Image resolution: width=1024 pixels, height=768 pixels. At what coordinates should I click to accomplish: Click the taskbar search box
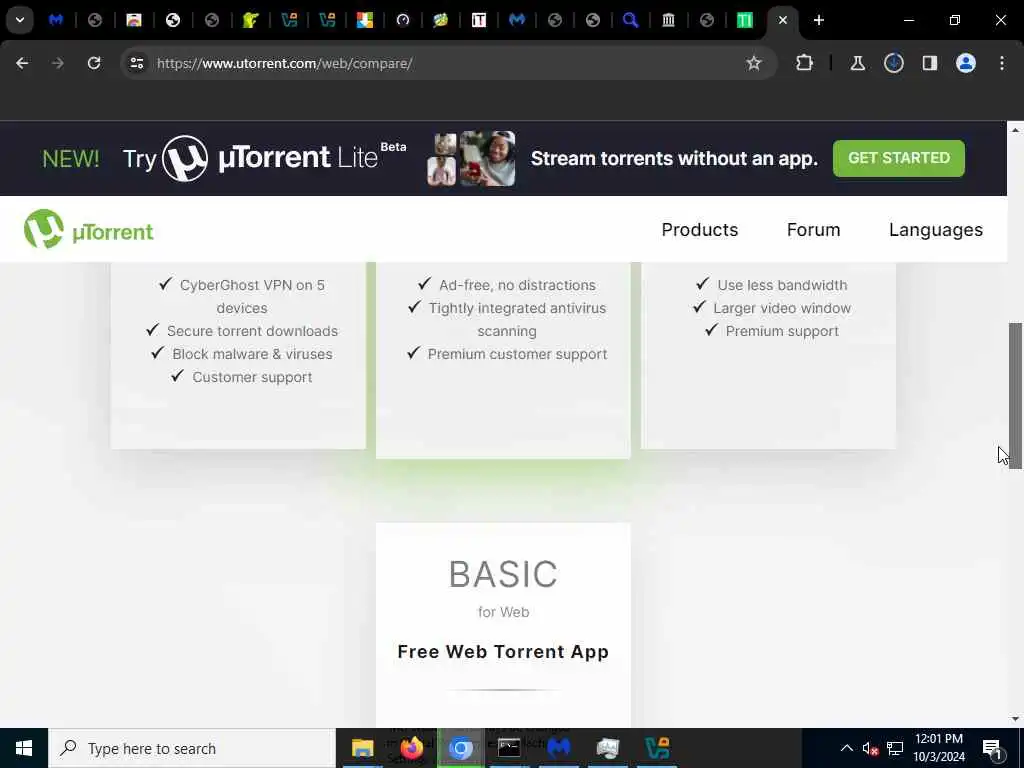pos(192,748)
